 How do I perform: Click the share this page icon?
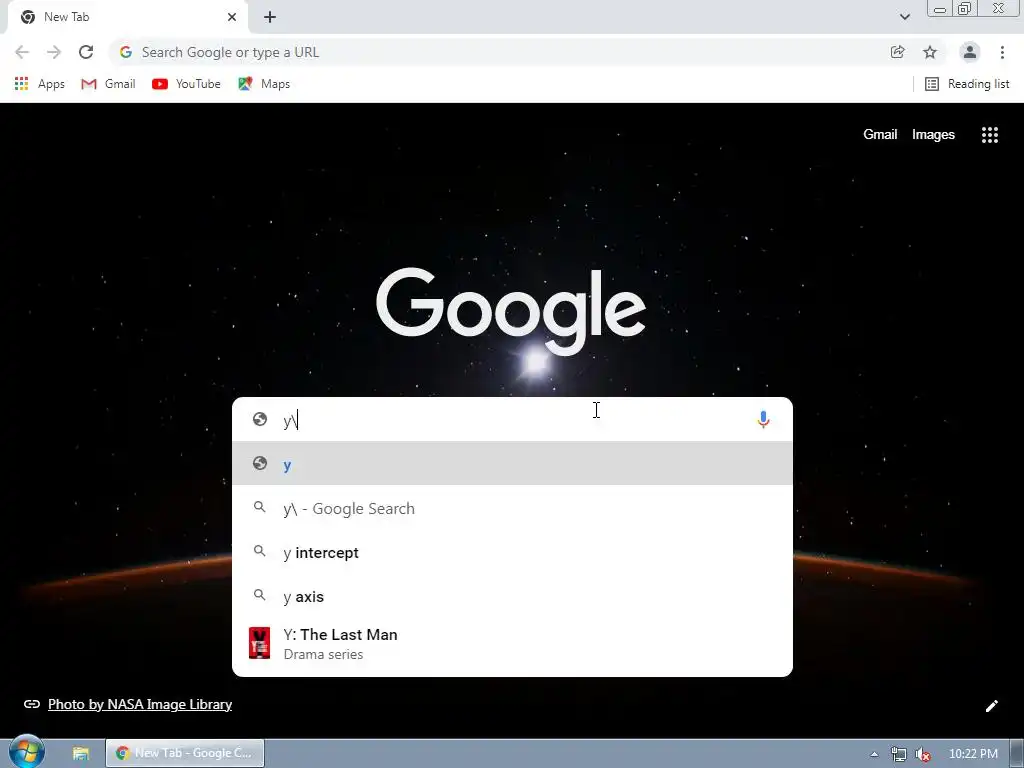[897, 52]
